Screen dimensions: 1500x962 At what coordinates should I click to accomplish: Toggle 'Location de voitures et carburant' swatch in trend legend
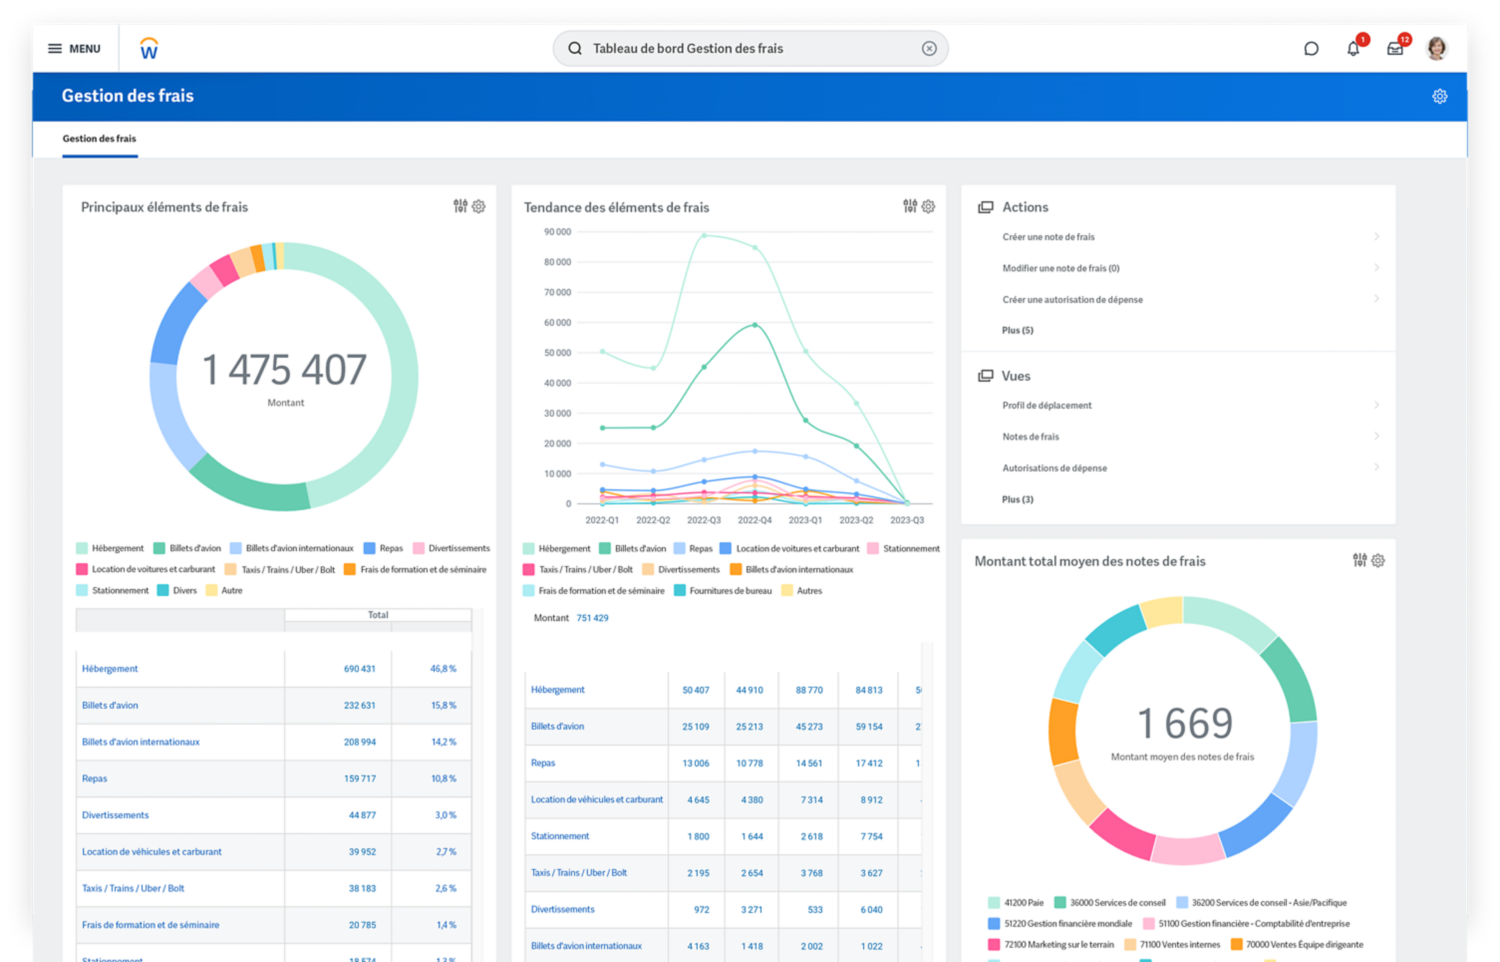(x=726, y=548)
